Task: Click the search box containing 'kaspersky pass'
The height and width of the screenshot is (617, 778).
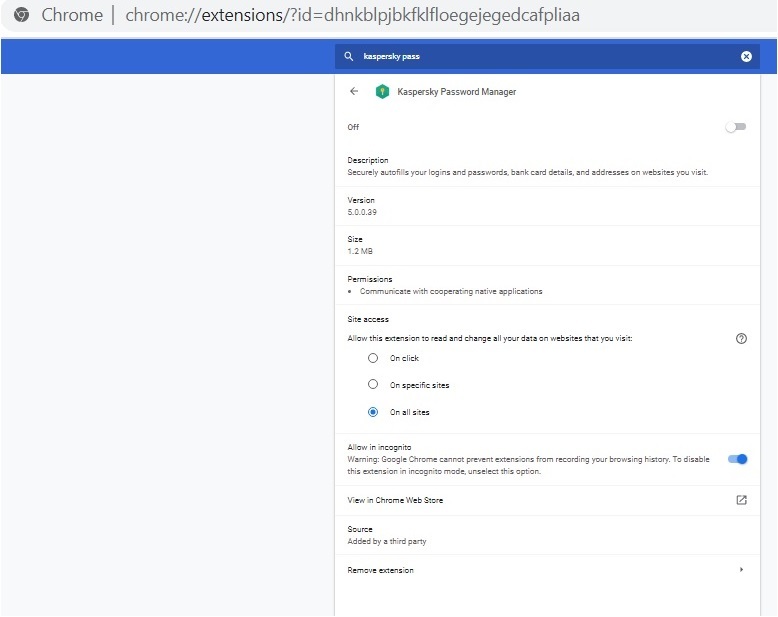Action: 546,56
